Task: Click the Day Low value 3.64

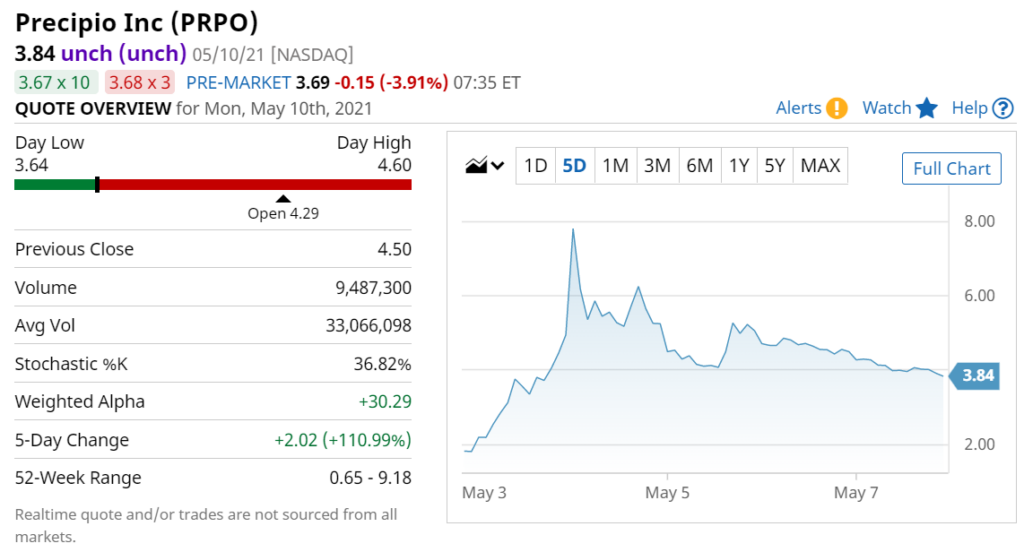Action: [31, 165]
